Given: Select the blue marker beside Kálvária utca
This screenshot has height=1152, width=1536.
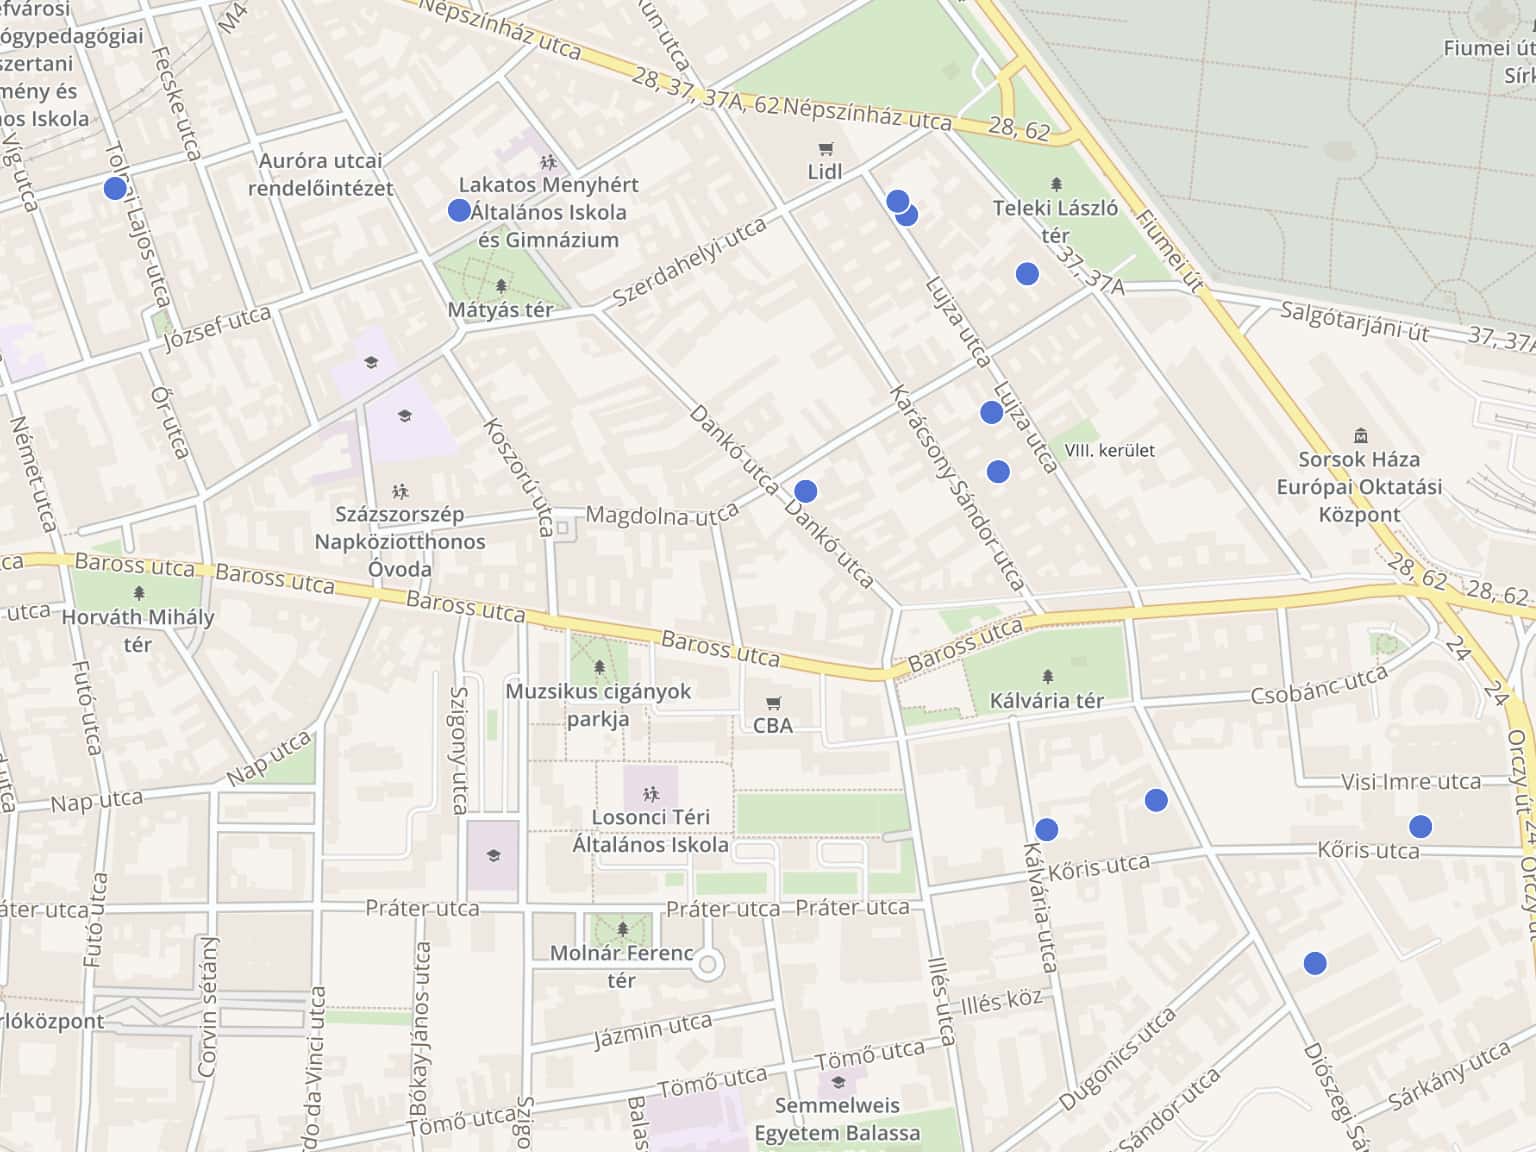Looking at the screenshot, I should click(1046, 829).
